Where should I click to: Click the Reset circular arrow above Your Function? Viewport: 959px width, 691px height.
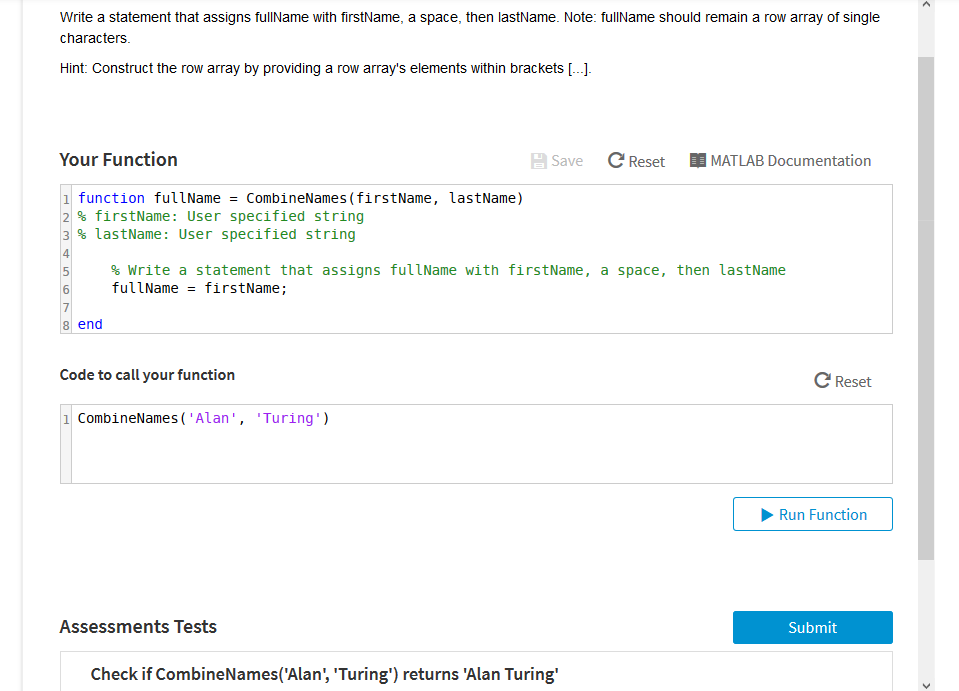click(615, 159)
